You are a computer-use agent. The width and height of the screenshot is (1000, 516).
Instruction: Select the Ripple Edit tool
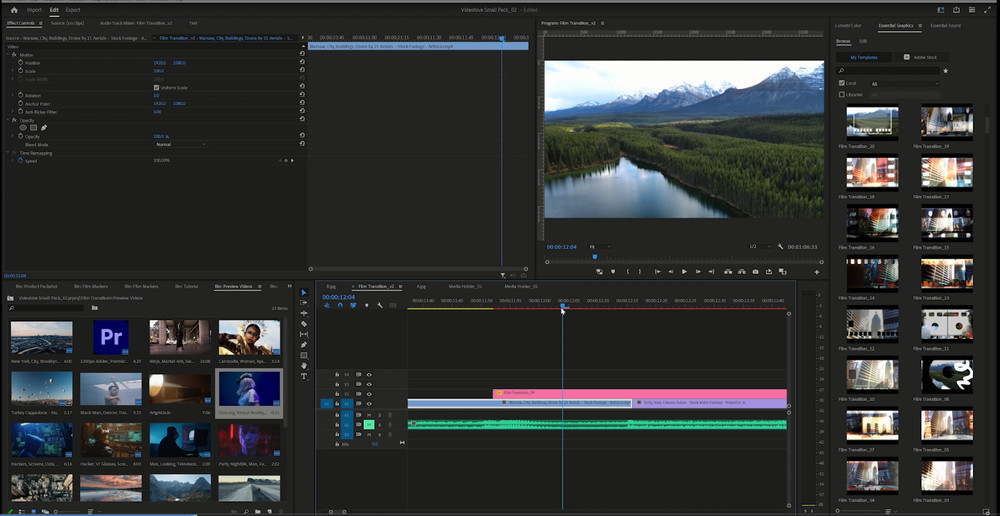tap(304, 313)
